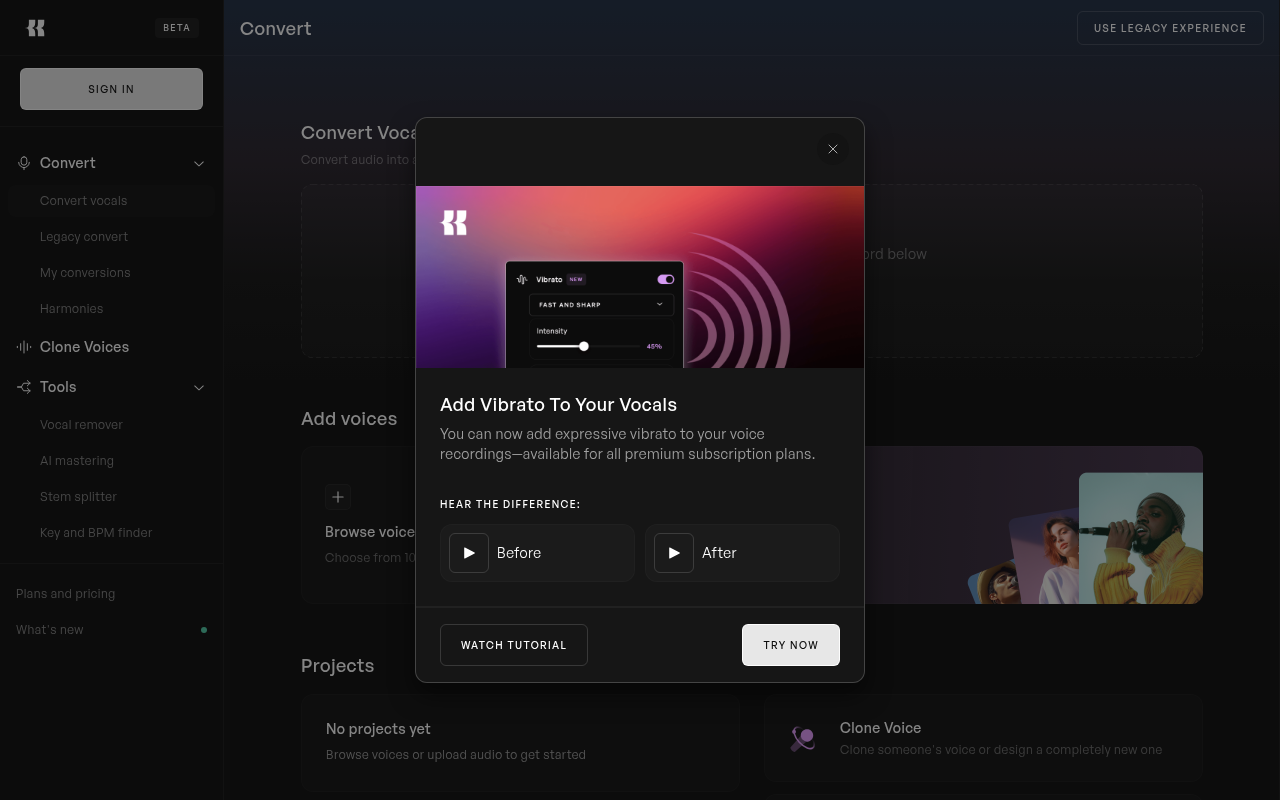Play the Before audio sample

pyautogui.click(x=468, y=553)
